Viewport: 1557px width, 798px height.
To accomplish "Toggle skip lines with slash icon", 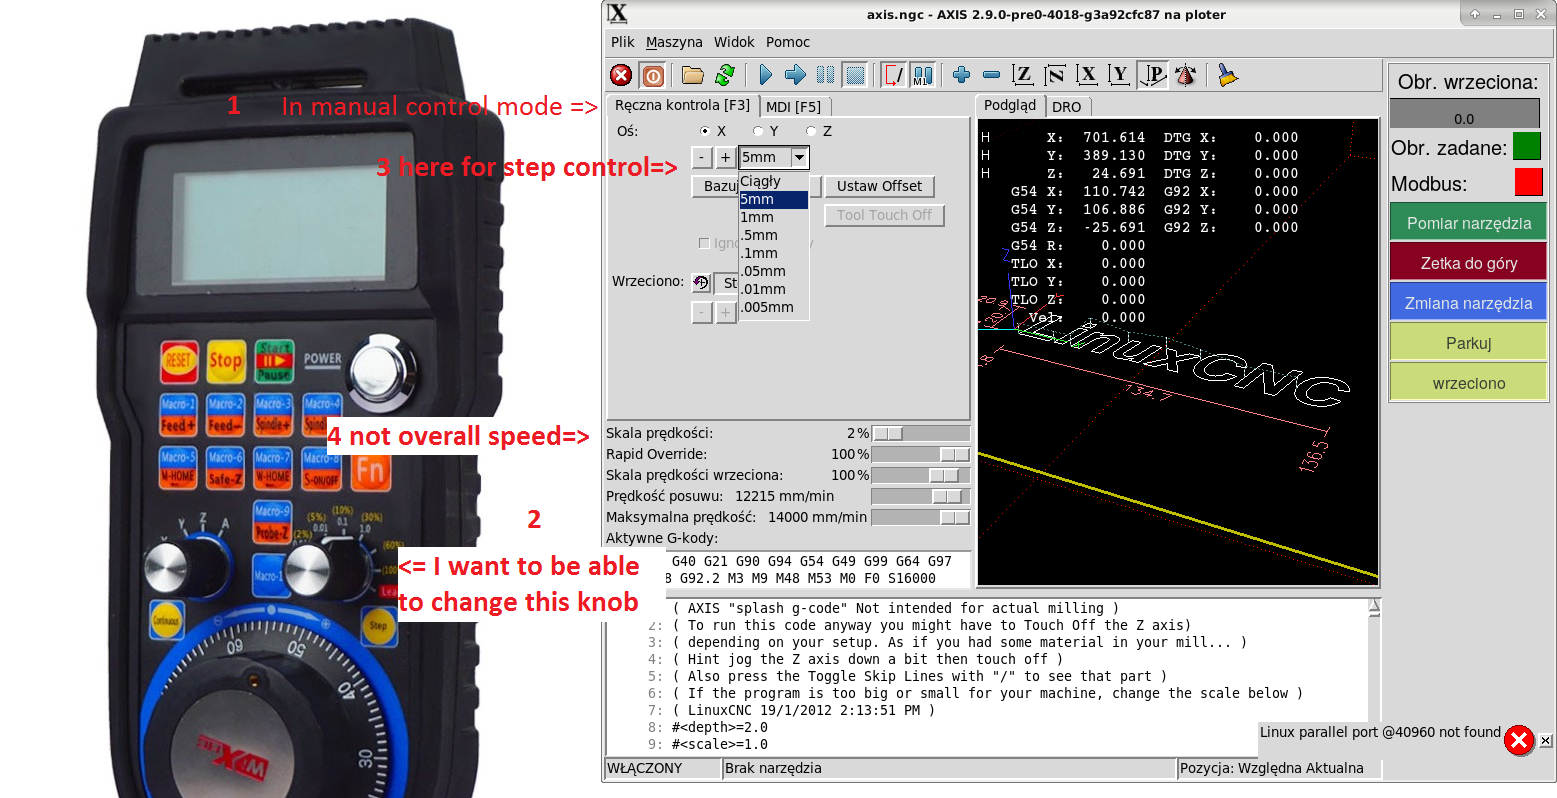I will point(894,75).
